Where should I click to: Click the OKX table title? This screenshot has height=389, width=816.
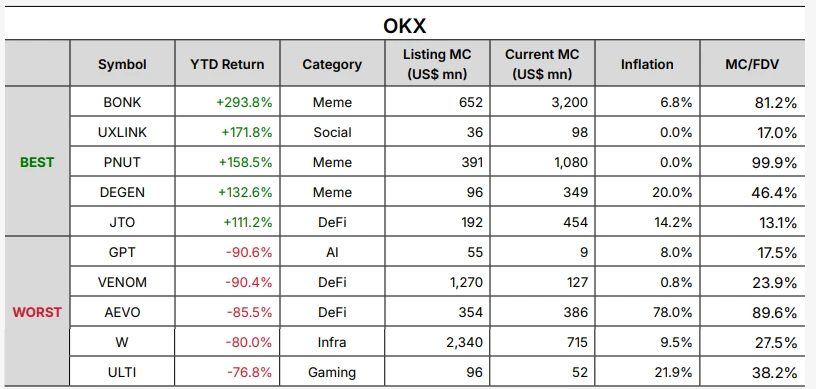pos(404,26)
